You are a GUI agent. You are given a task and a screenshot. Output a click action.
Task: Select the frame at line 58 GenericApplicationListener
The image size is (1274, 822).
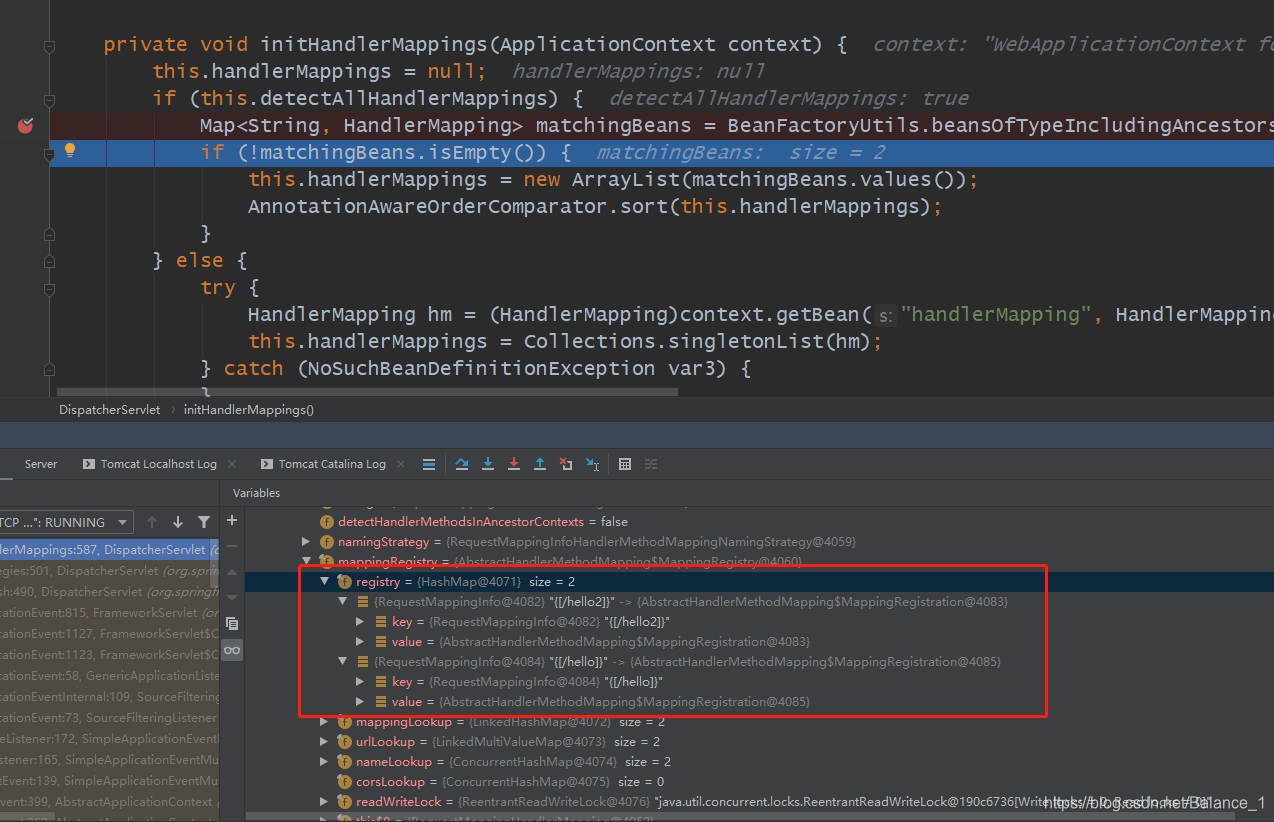109,676
